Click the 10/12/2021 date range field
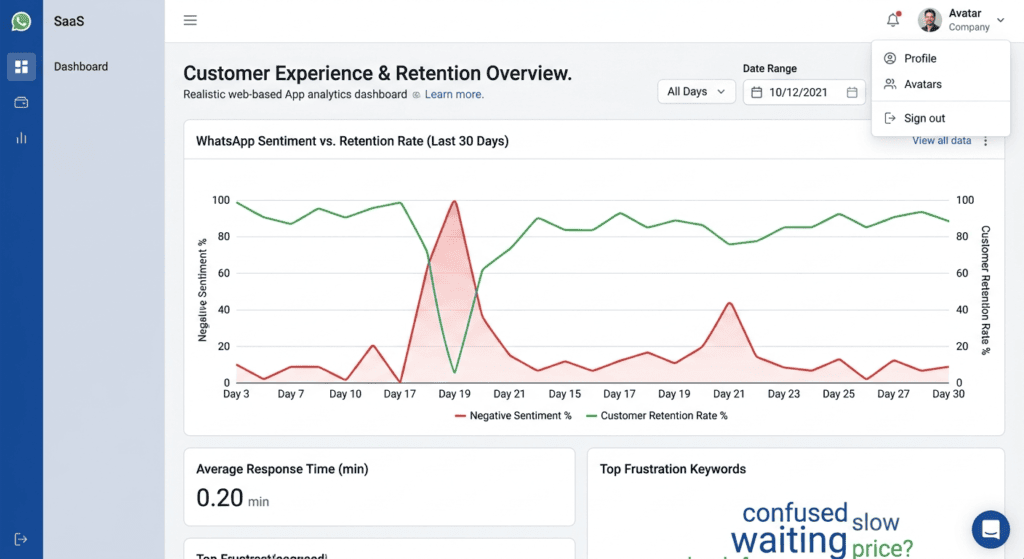The height and width of the screenshot is (559, 1024). click(x=804, y=92)
